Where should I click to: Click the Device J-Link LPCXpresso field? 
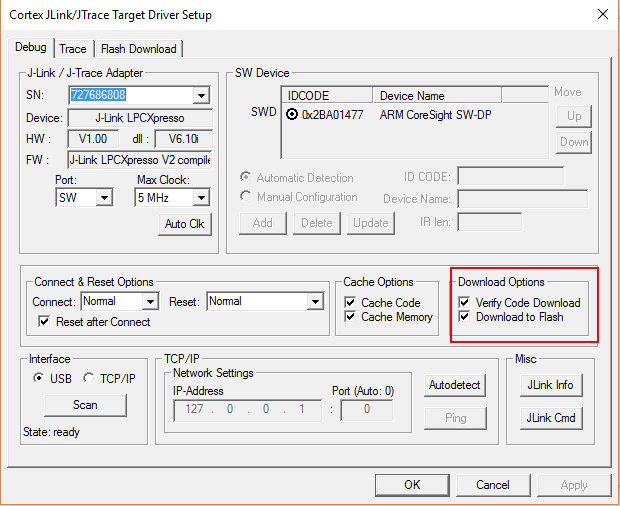[140, 118]
